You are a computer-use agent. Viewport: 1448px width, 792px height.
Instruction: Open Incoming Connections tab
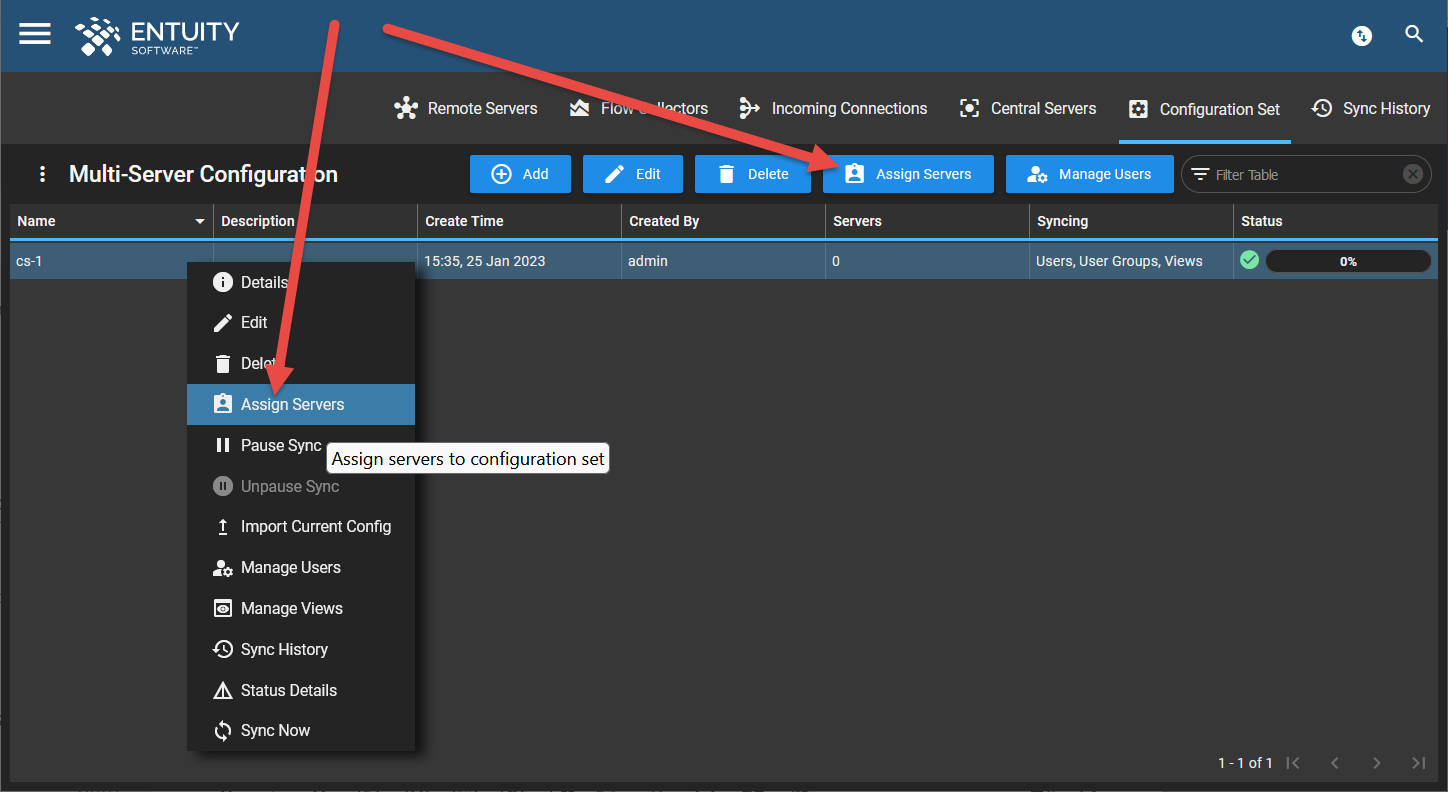[x=833, y=108]
